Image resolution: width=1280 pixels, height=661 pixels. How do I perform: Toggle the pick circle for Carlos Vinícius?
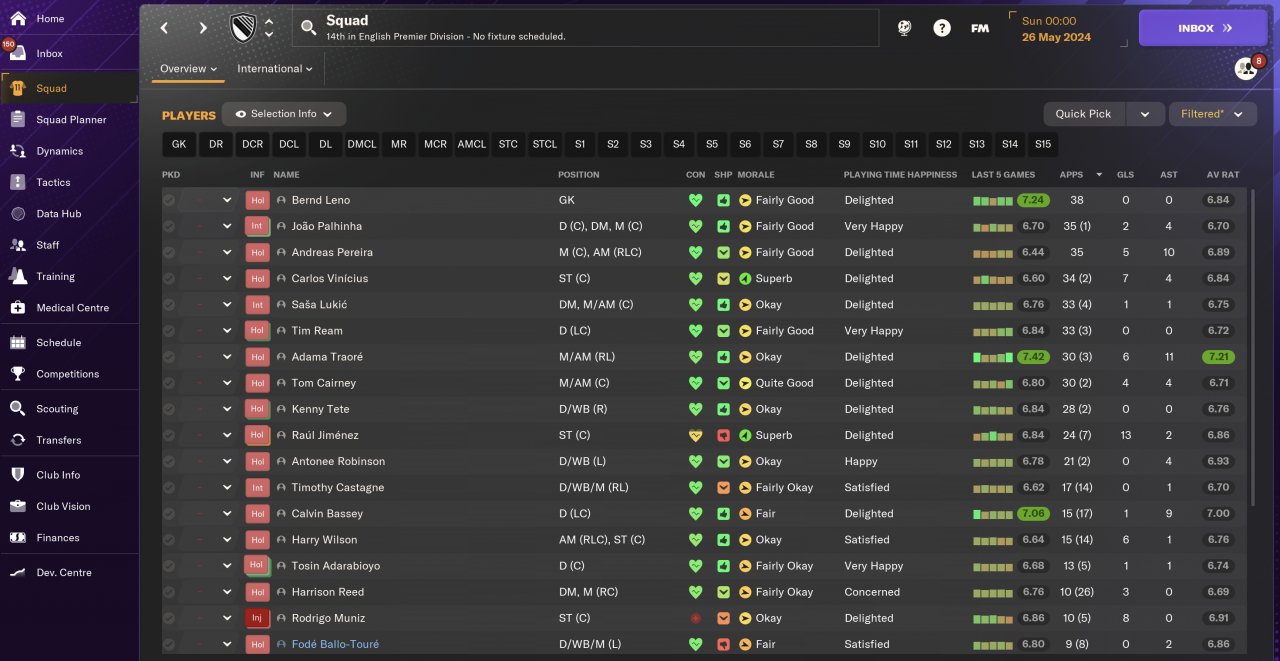point(169,278)
